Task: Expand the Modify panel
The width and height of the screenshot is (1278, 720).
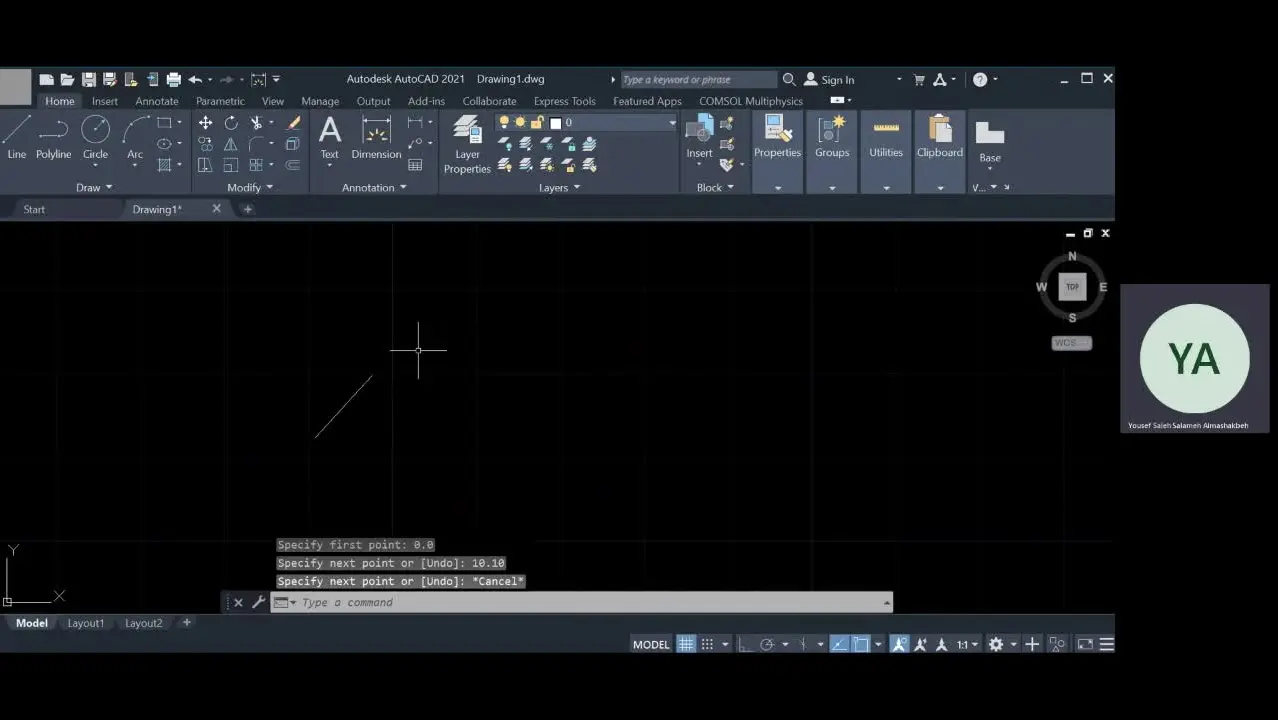Action: pyautogui.click(x=249, y=187)
